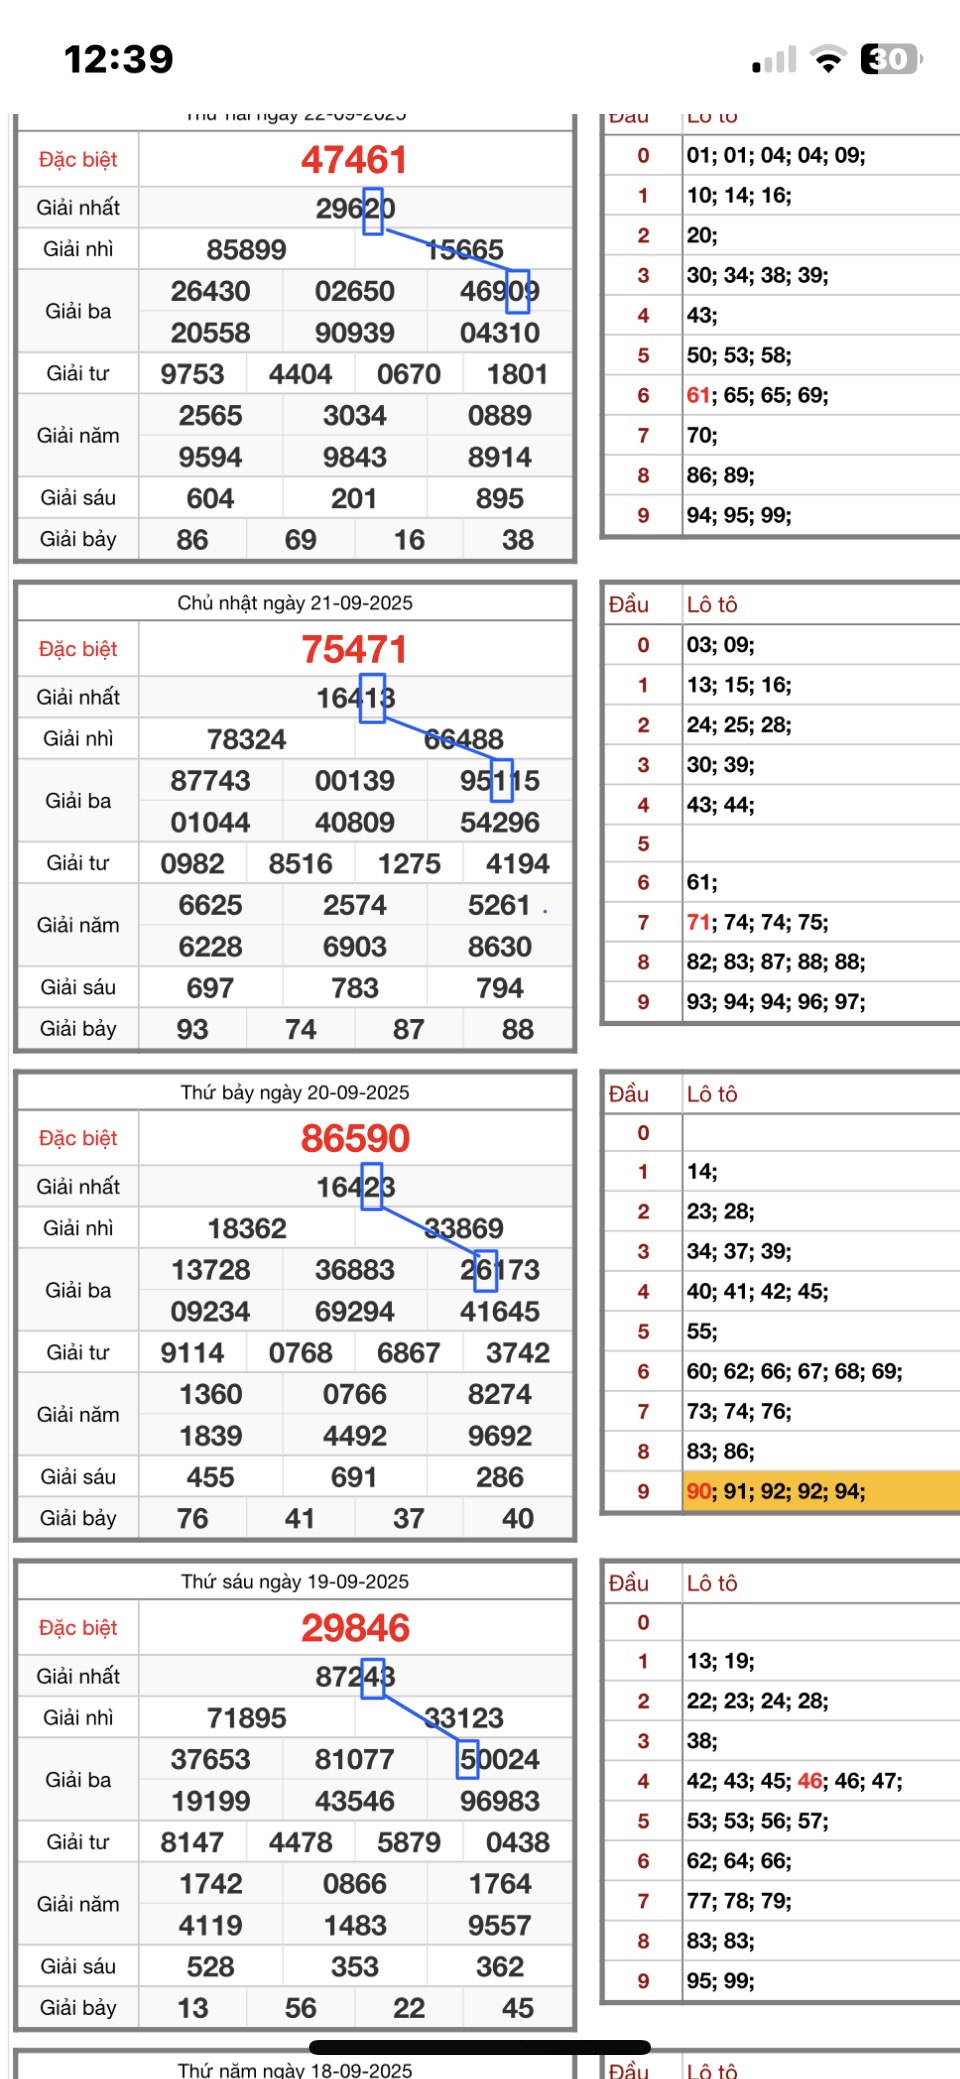
Task: Tap the red 61 in the lô tô list
Action: pos(698,395)
